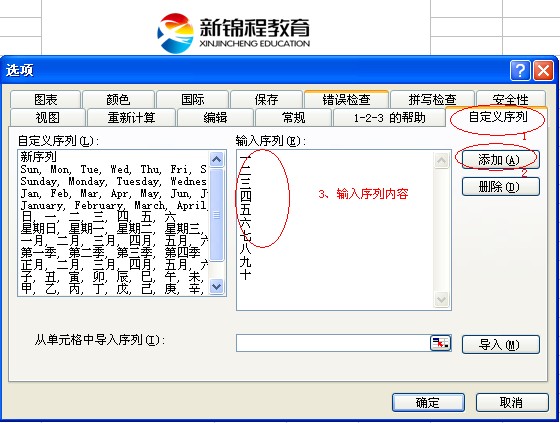Open the 重新计算 tab
This screenshot has width=560, height=423.
pos(131,117)
